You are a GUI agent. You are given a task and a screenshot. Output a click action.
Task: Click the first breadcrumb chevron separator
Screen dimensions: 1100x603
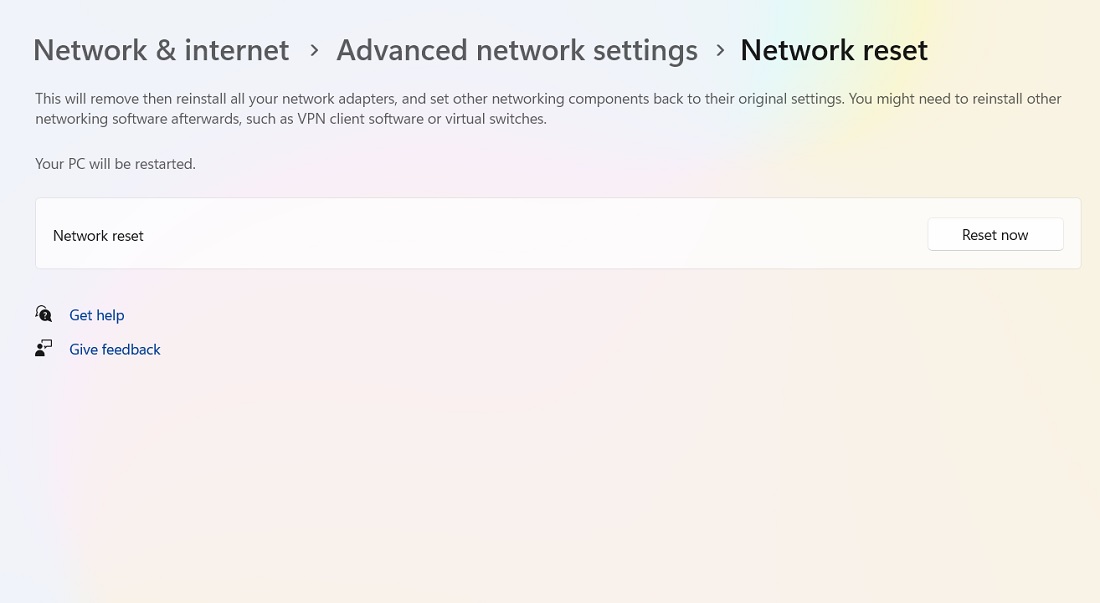pyautogui.click(x=314, y=50)
